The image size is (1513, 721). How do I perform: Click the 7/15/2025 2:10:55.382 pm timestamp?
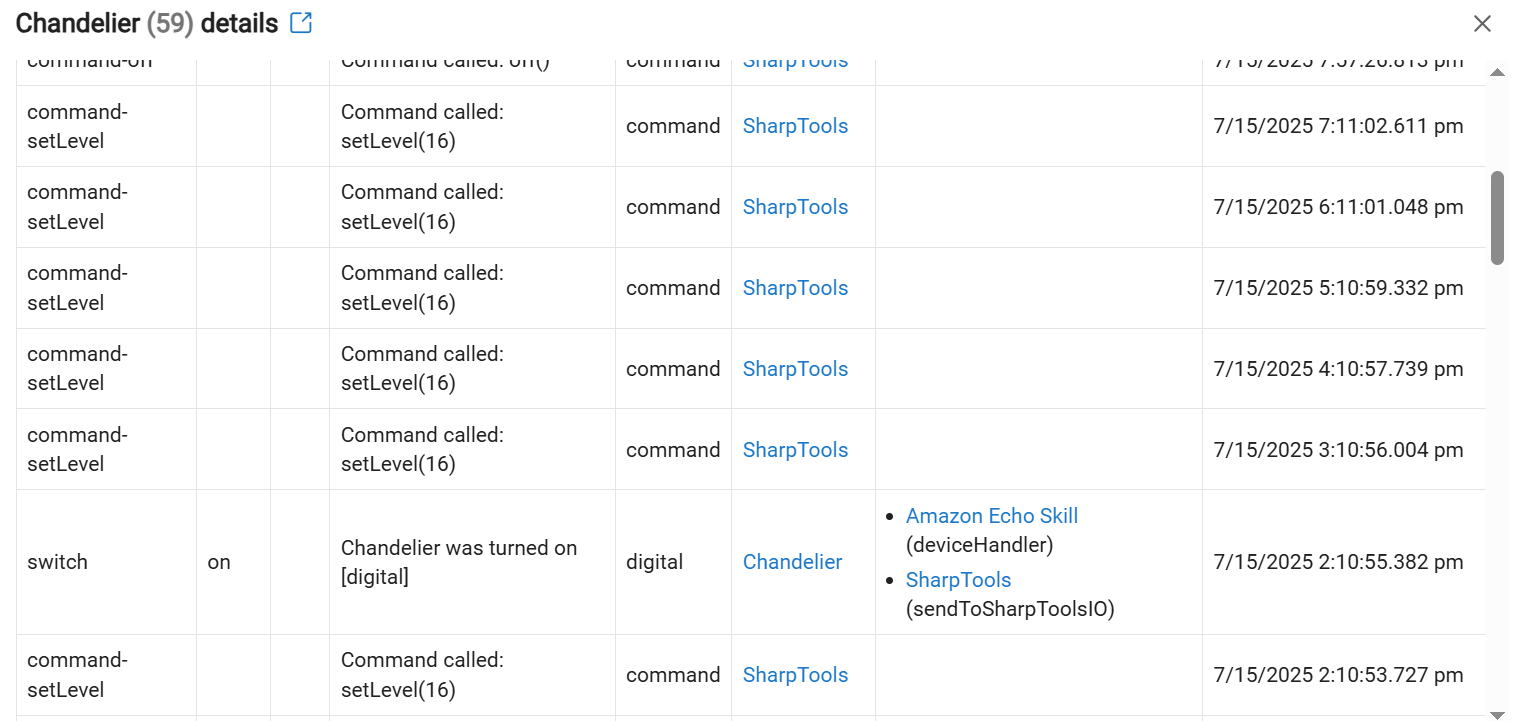pyautogui.click(x=1338, y=562)
